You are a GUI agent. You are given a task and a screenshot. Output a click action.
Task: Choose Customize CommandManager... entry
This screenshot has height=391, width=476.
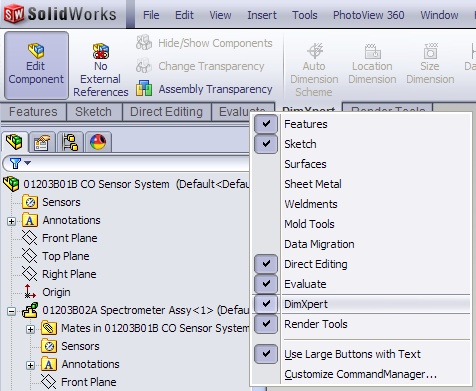click(360, 374)
